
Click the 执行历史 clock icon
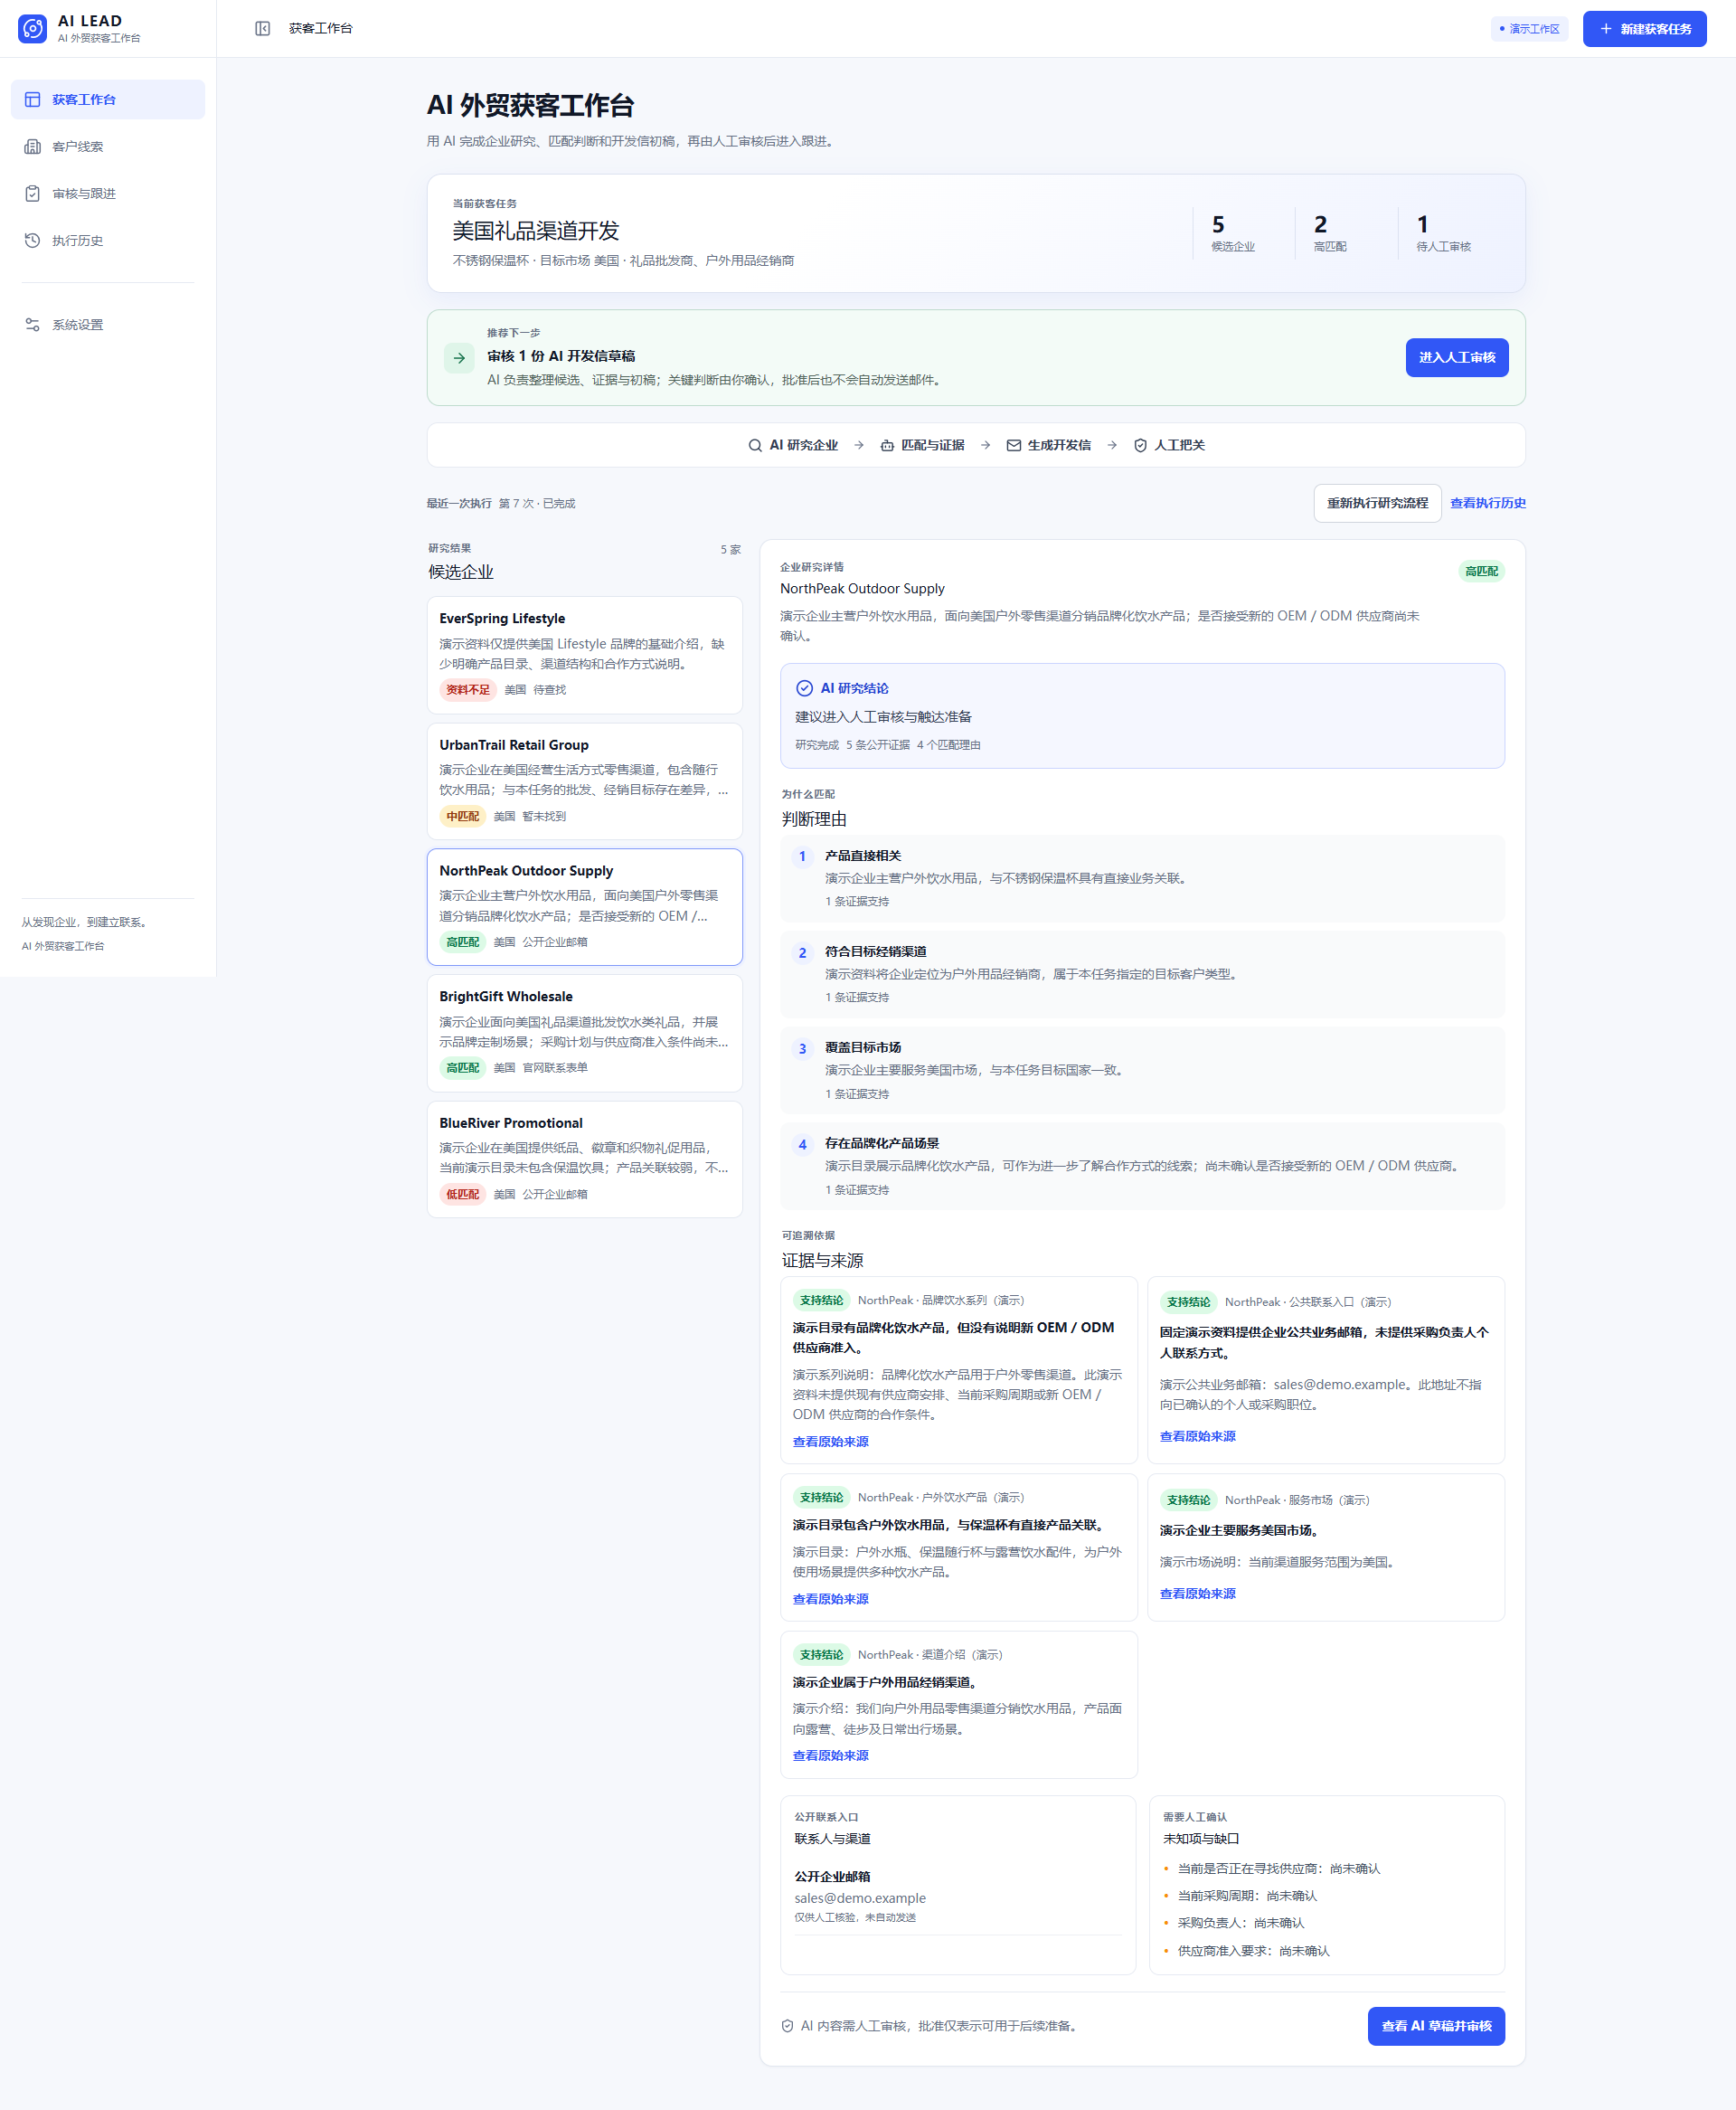pyautogui.click(x=32, y=241)
